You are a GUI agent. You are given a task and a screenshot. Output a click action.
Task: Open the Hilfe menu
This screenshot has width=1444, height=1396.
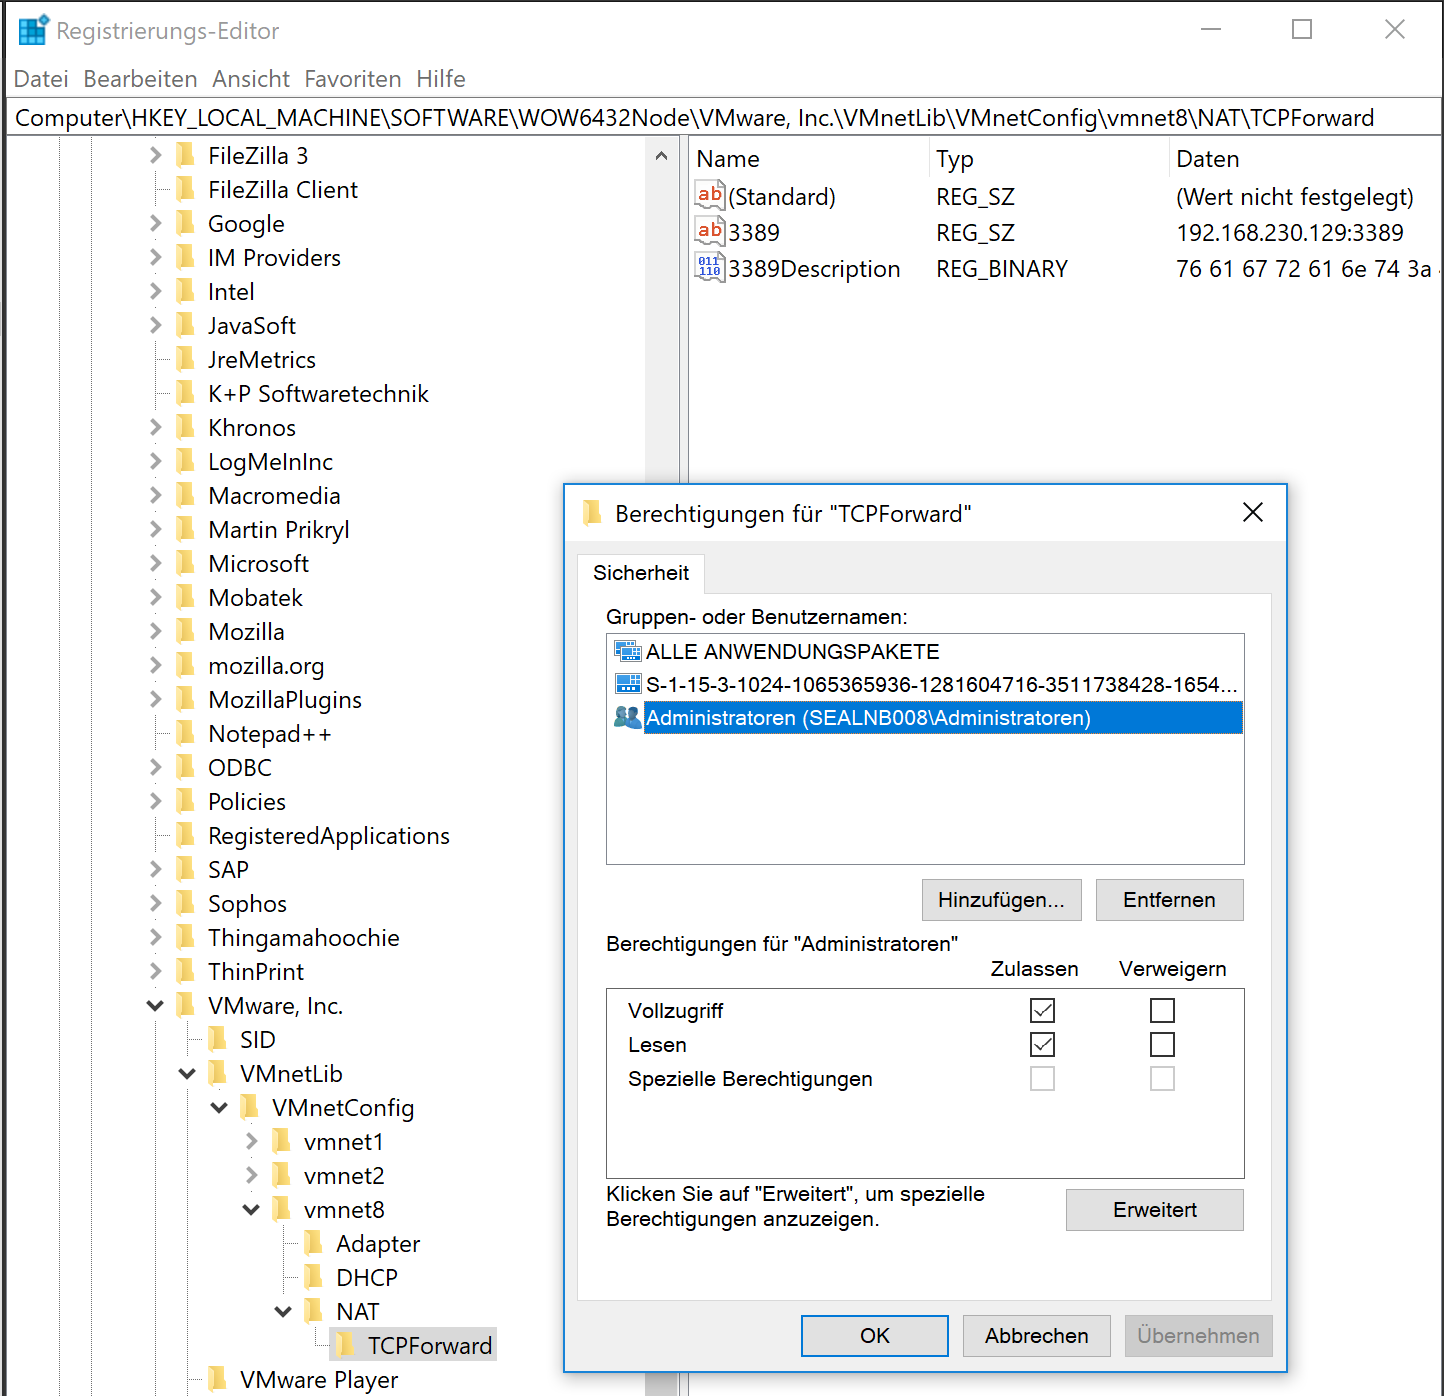(x=441, y=78)
